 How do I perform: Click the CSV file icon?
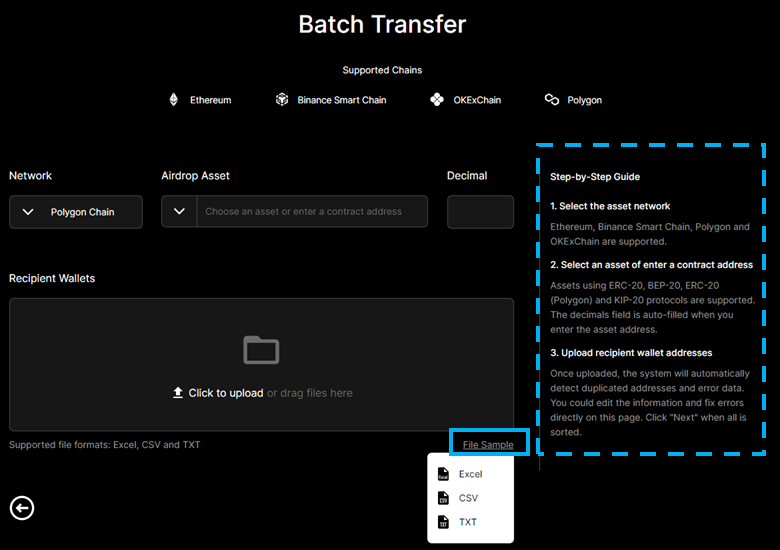[x=443, y=498]
